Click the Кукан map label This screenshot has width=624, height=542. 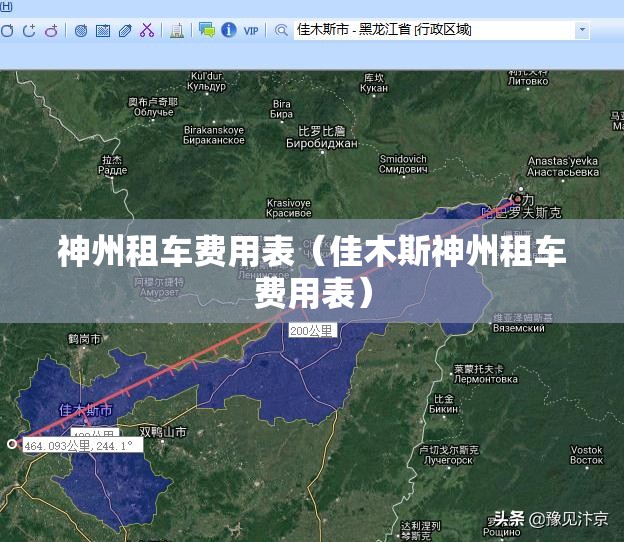(374, 88)
